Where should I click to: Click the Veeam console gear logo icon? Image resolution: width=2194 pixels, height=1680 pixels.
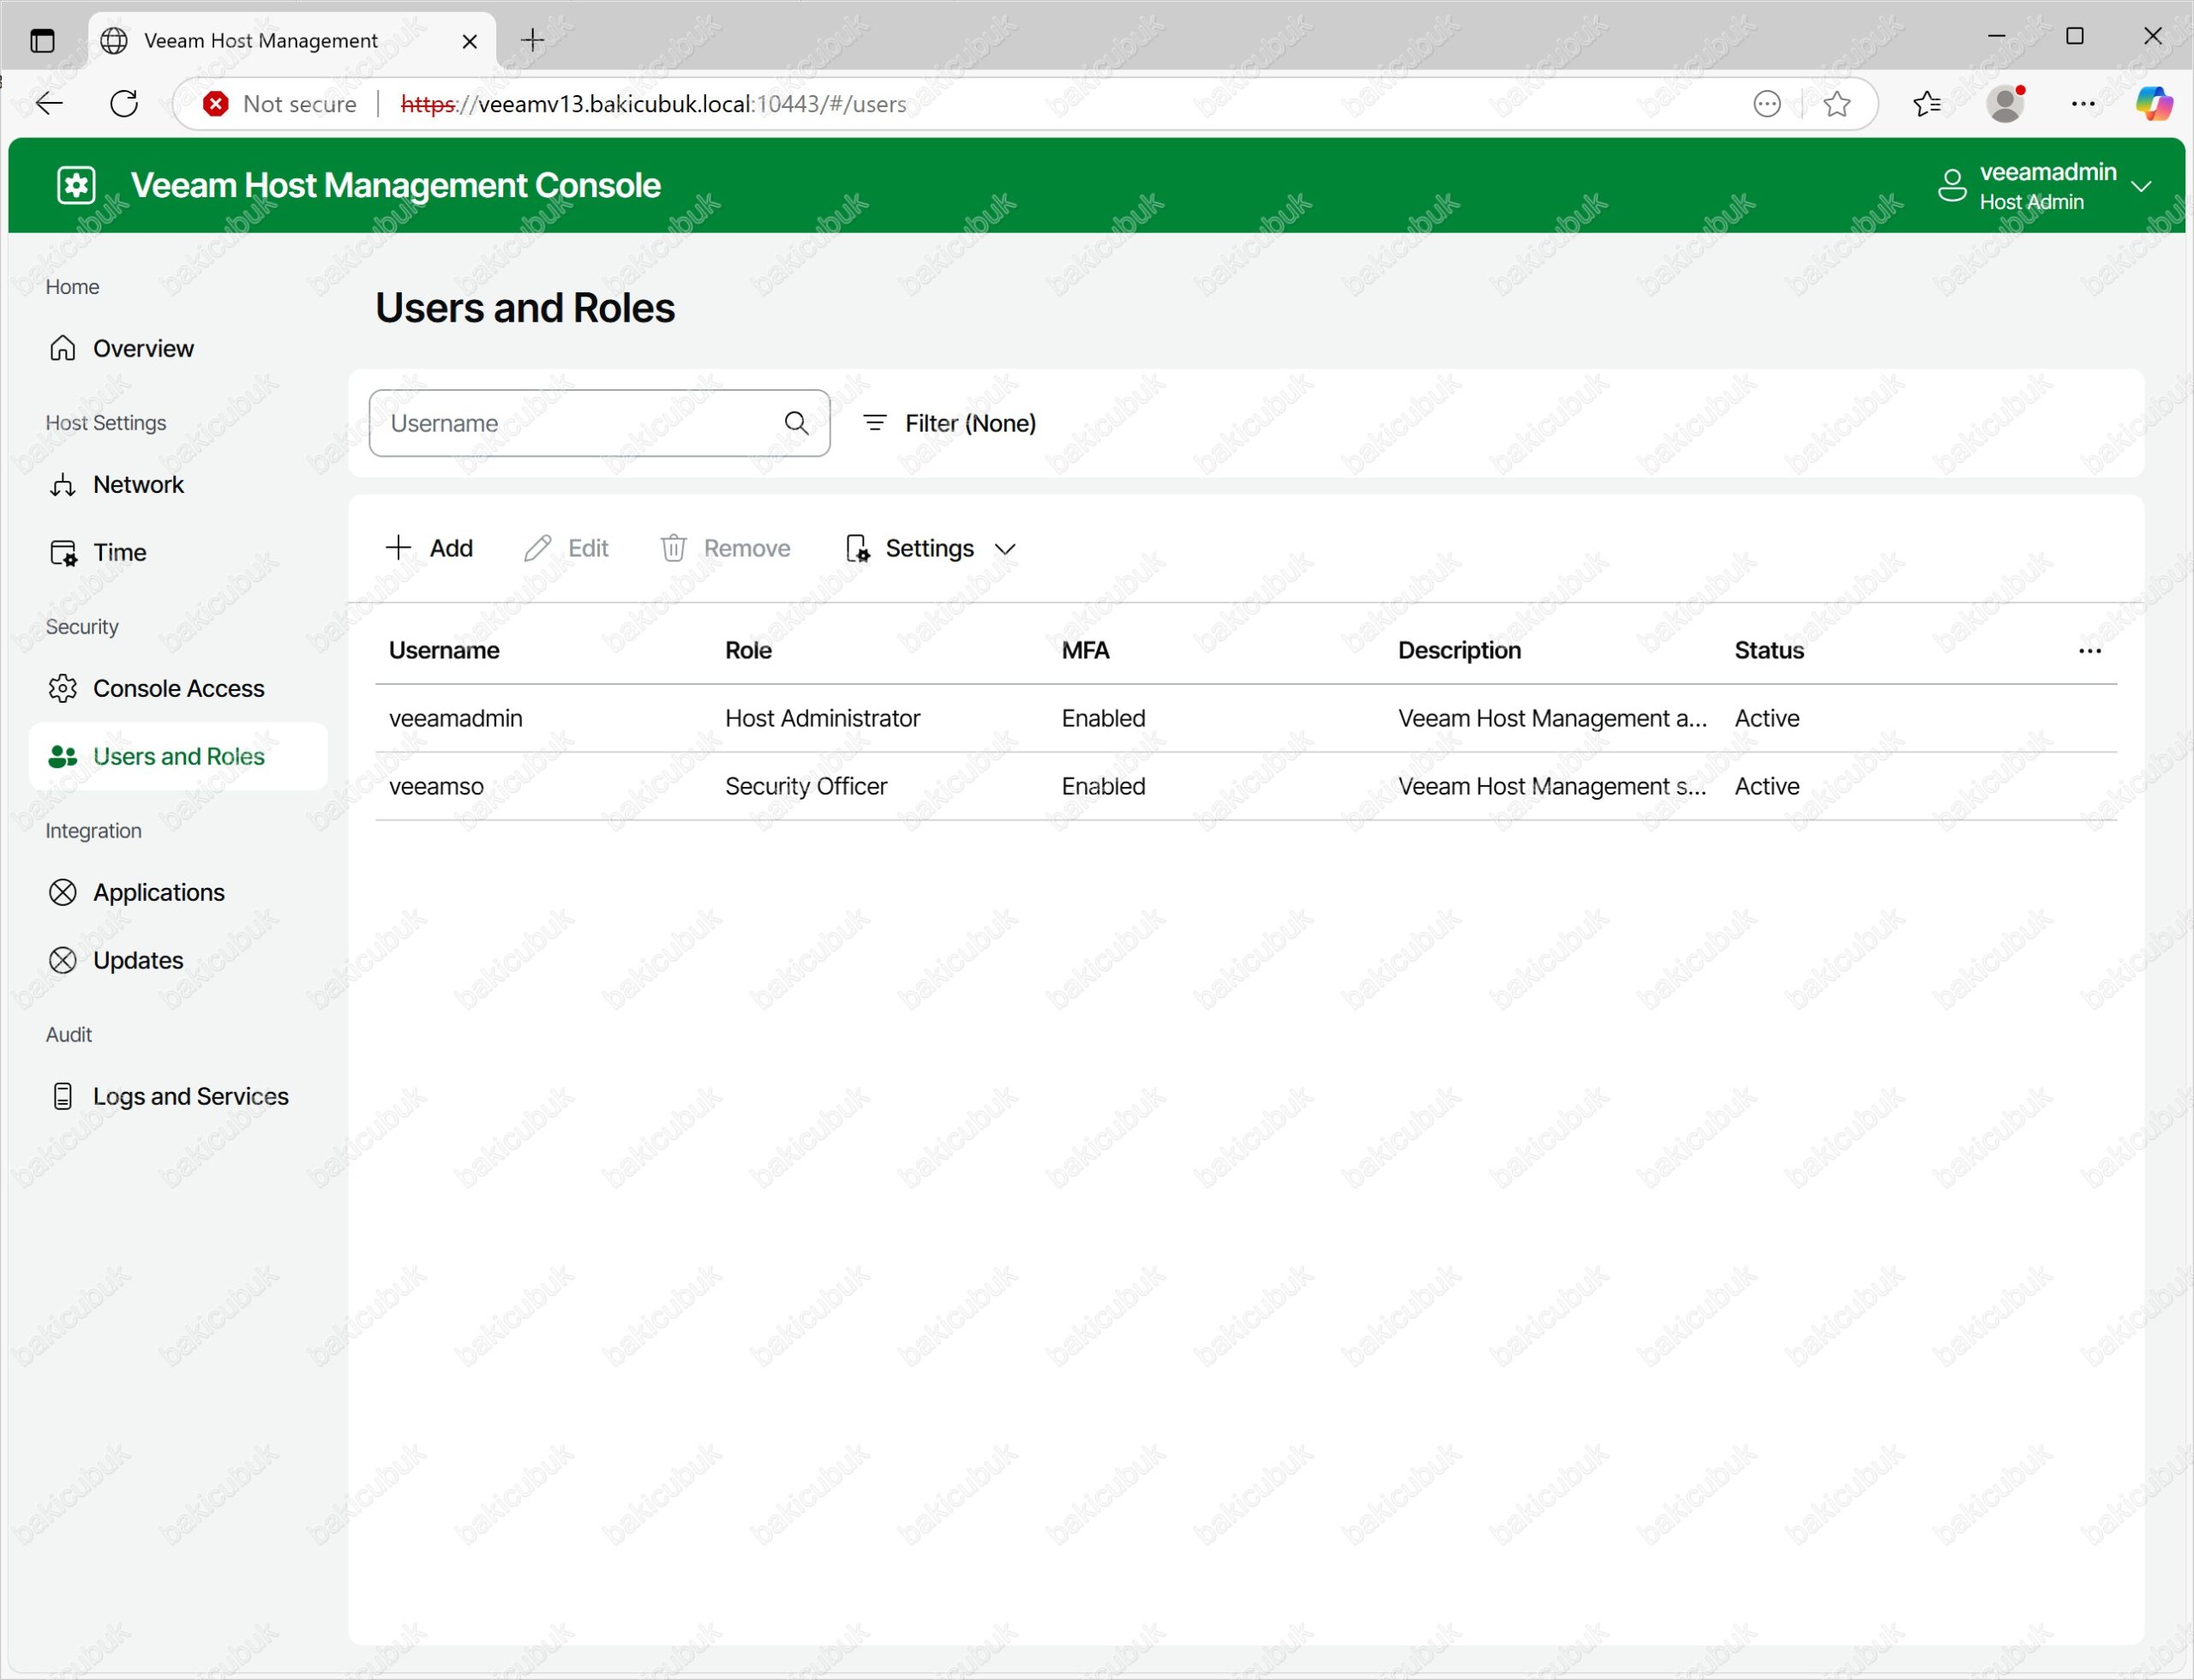pos(76,185)
